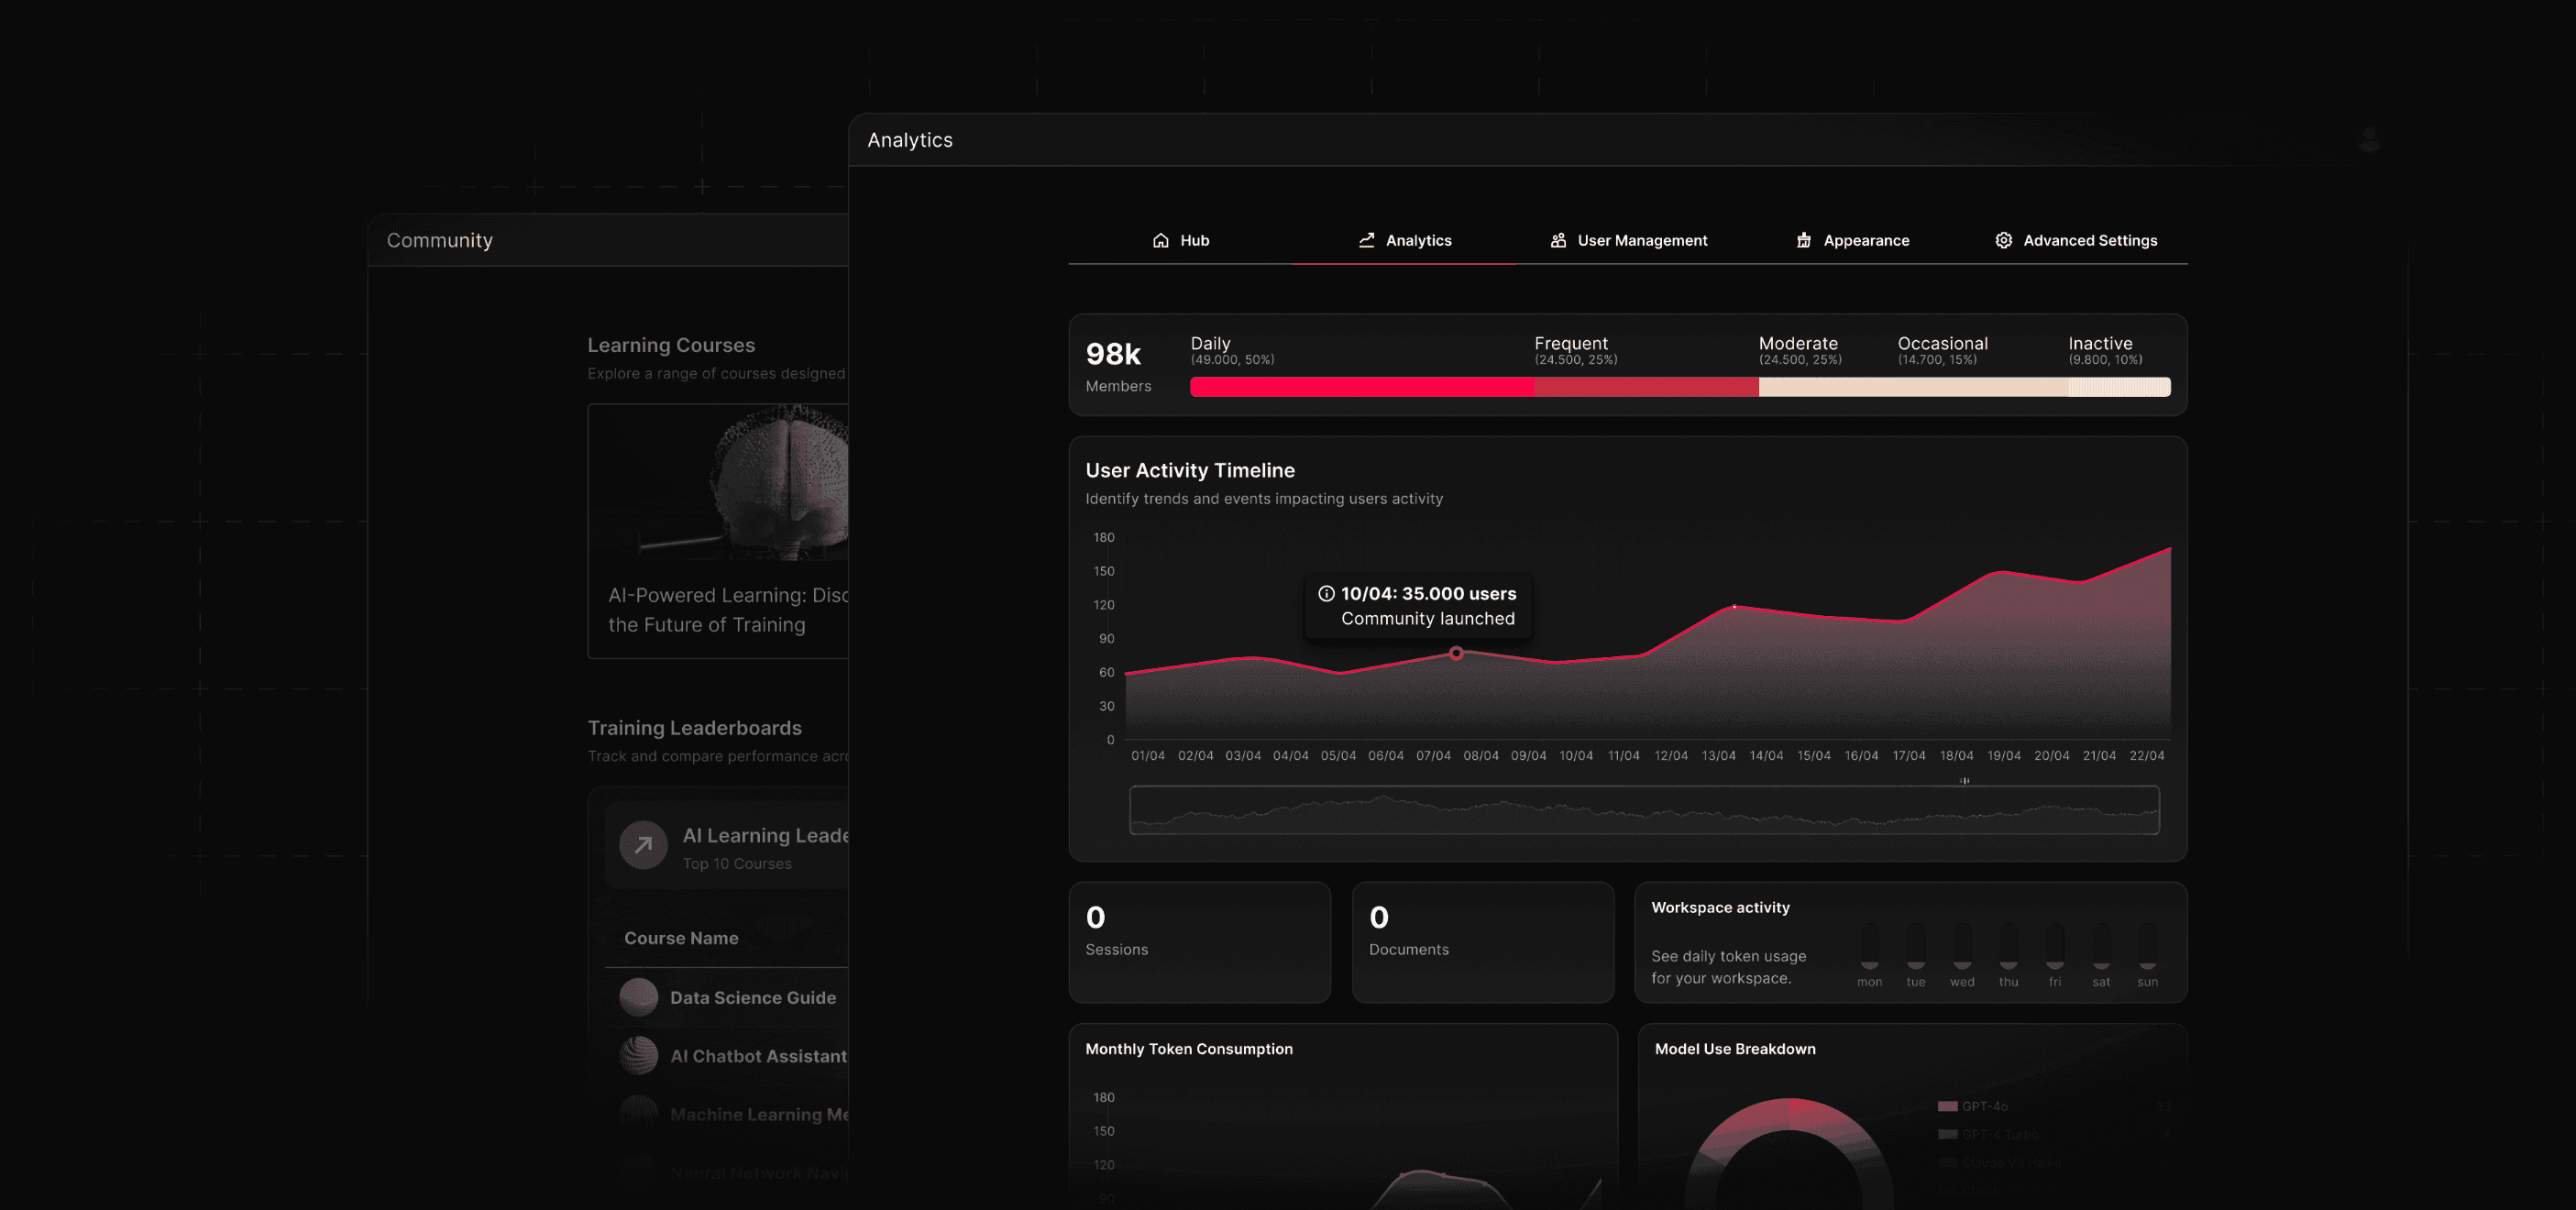
Task: Click the info icon in the 10/04 tooltip
Action: (1326, 593)
